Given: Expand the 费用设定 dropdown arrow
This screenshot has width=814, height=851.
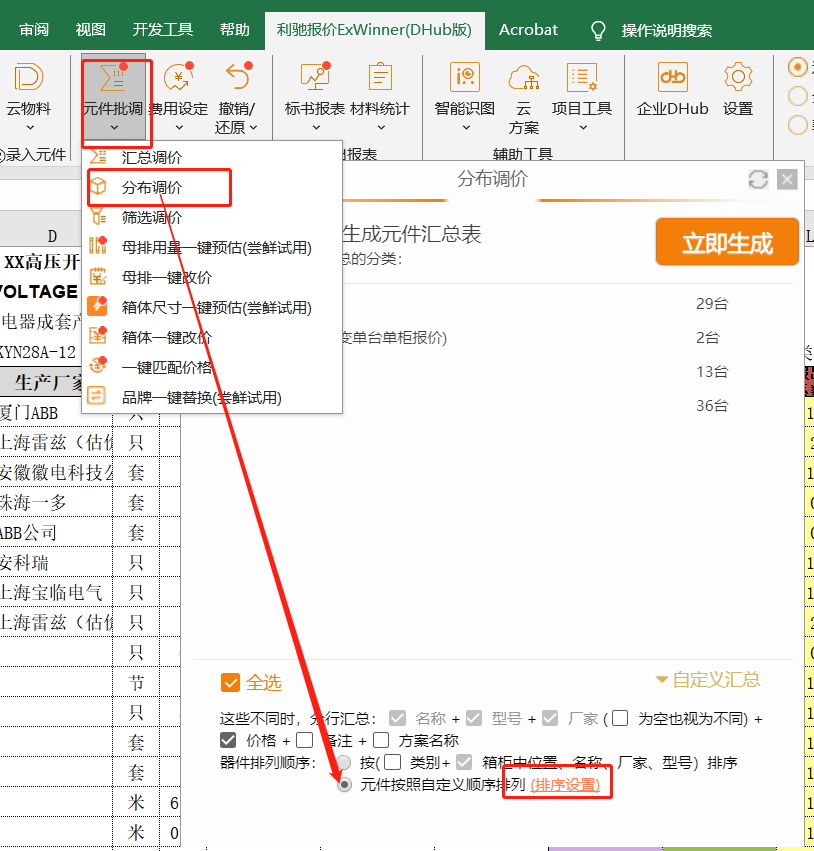Looking at the screenshot, I should [x=179, y=128].
